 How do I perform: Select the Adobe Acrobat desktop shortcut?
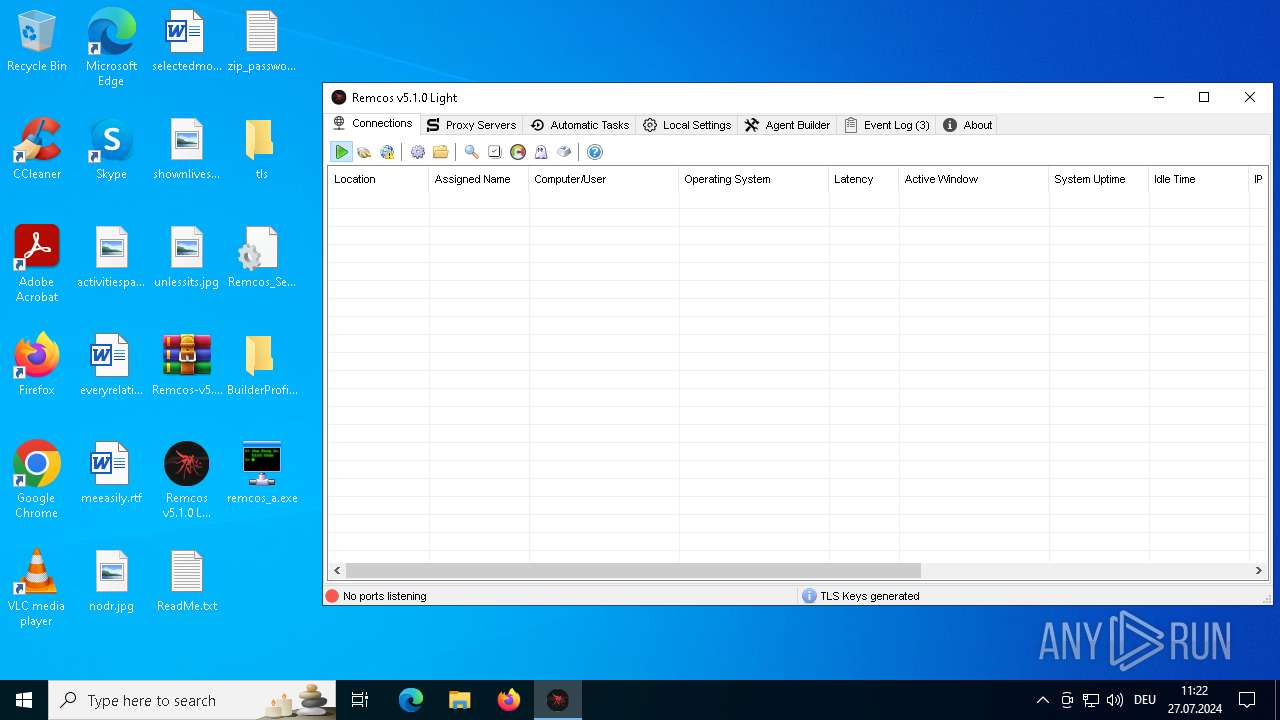tap(37, 263)
